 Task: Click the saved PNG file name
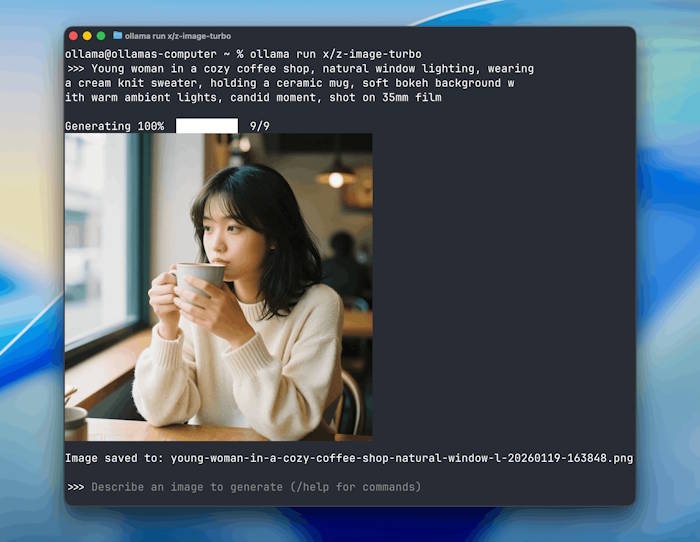(402, 459)
